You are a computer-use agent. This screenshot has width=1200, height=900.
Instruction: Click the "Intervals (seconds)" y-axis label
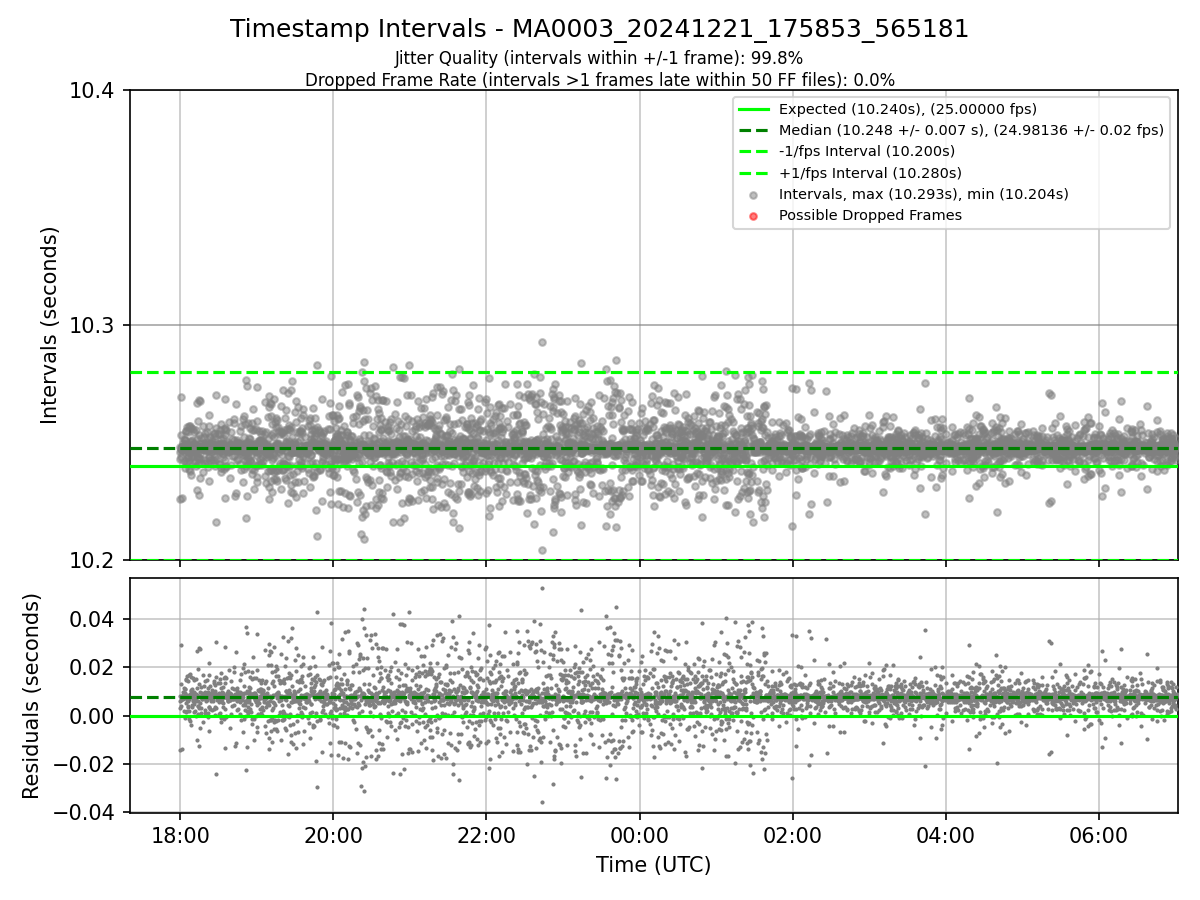click(50, 325)
